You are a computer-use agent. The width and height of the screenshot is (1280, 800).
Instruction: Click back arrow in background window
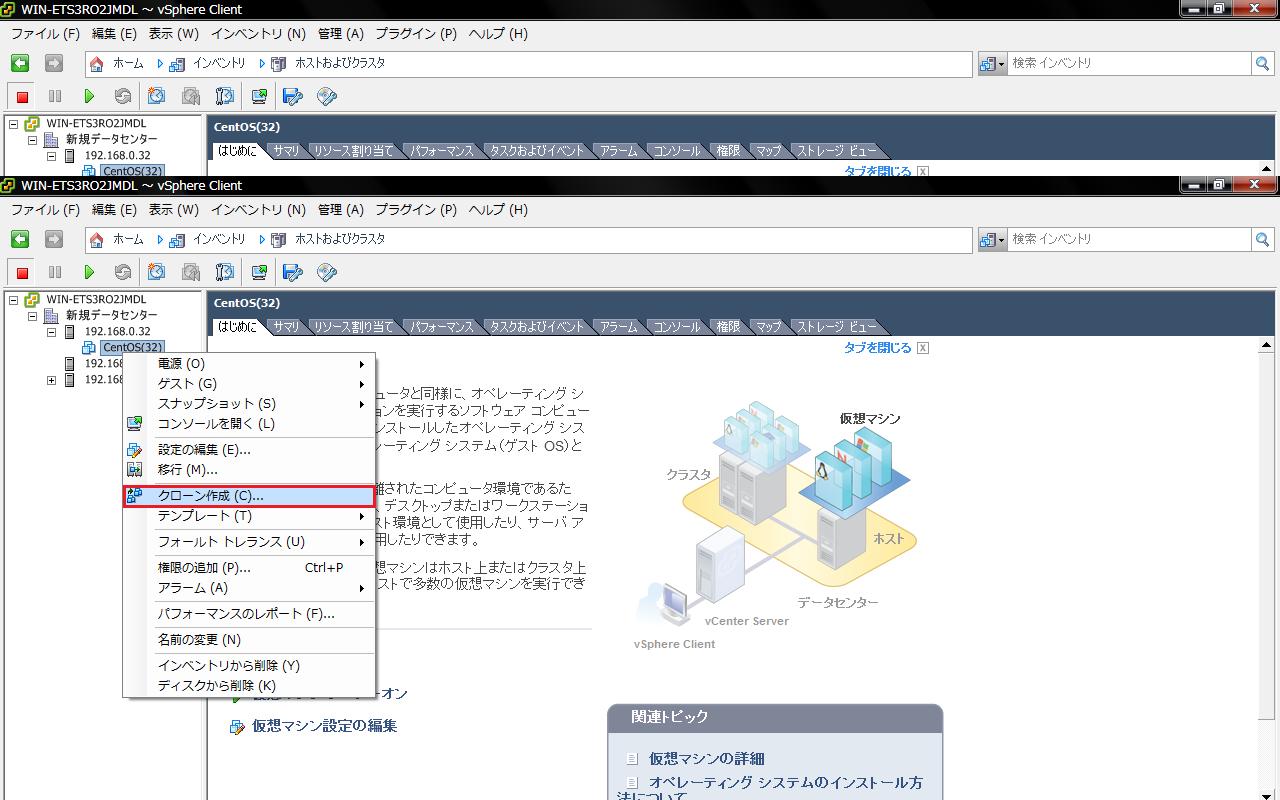20,63
